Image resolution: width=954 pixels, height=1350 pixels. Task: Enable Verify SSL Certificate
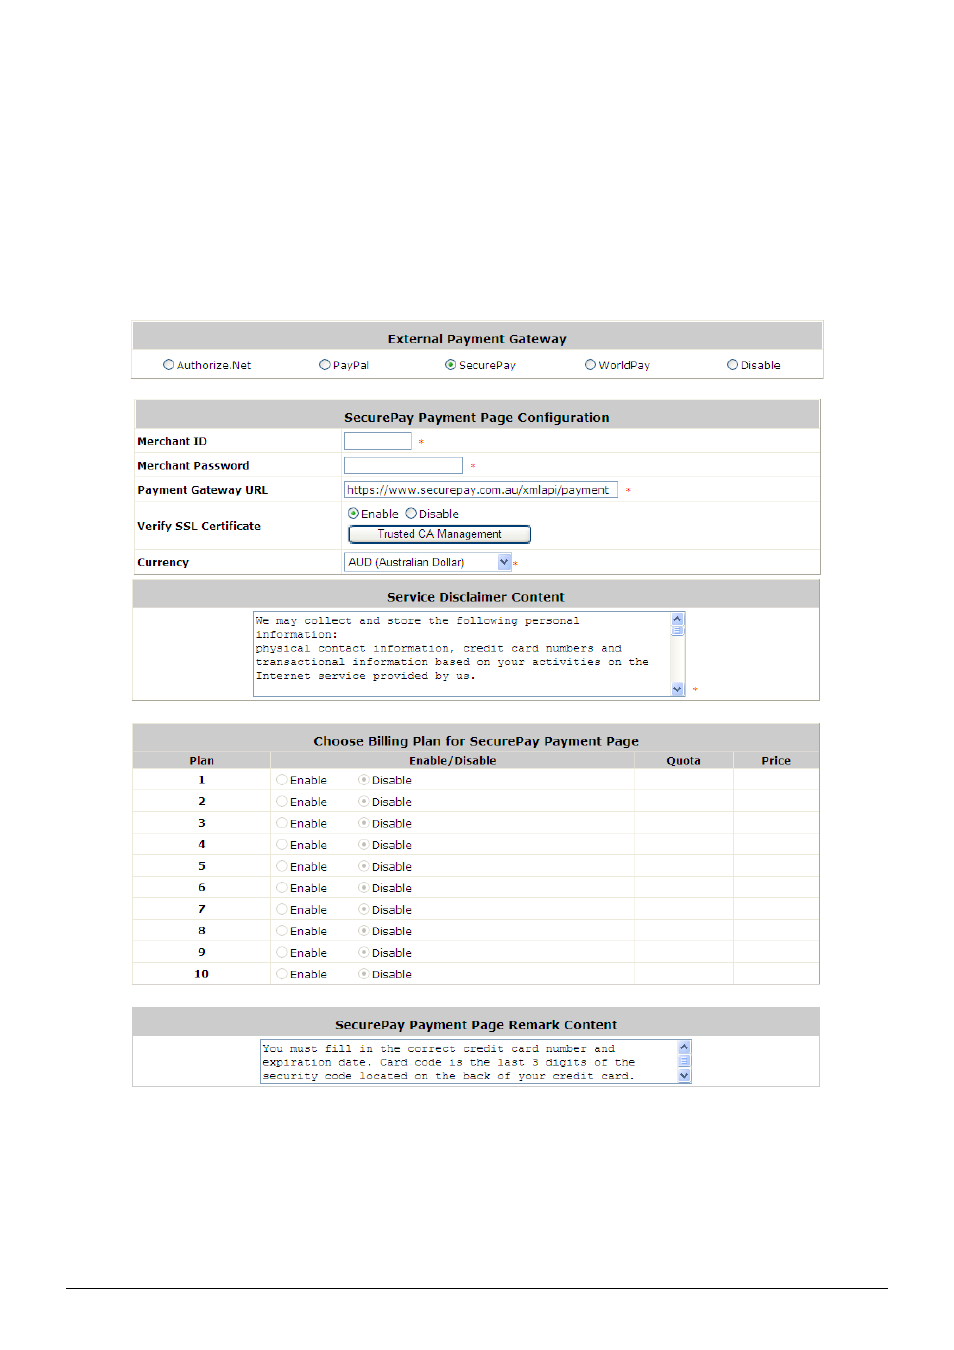click(x=353, y=514)
